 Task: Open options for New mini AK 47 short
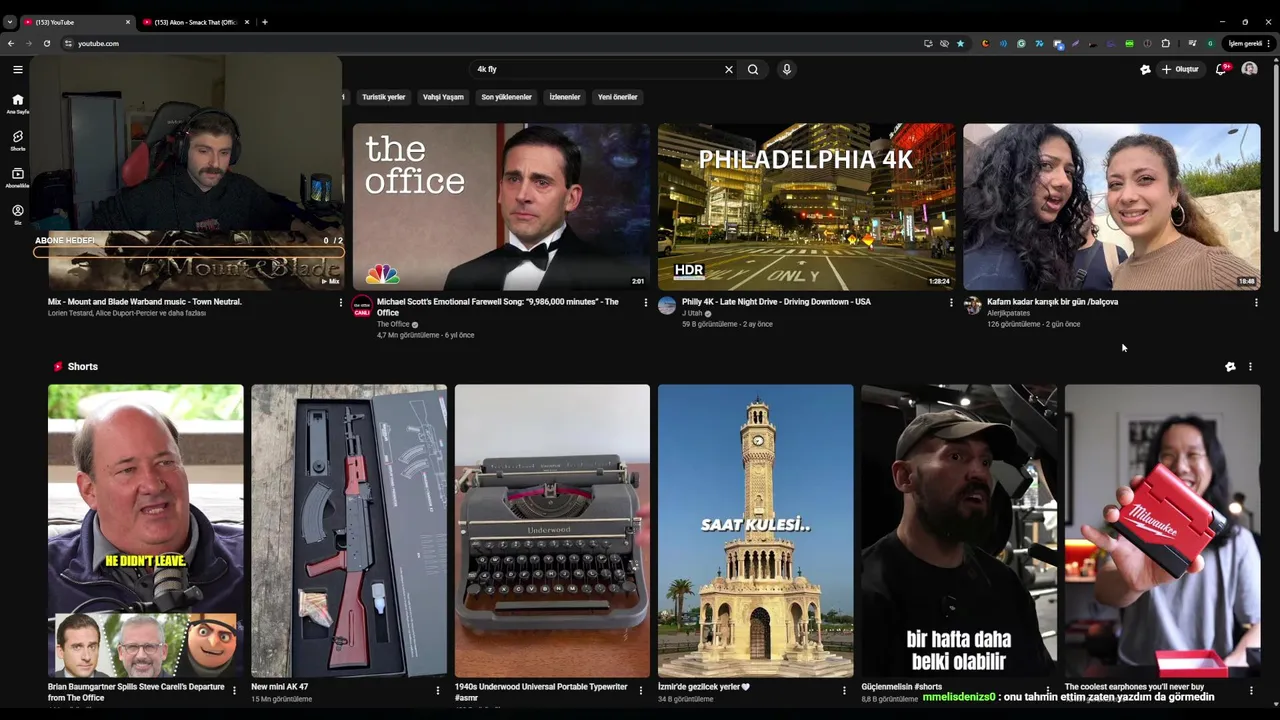tap(437, 690)
